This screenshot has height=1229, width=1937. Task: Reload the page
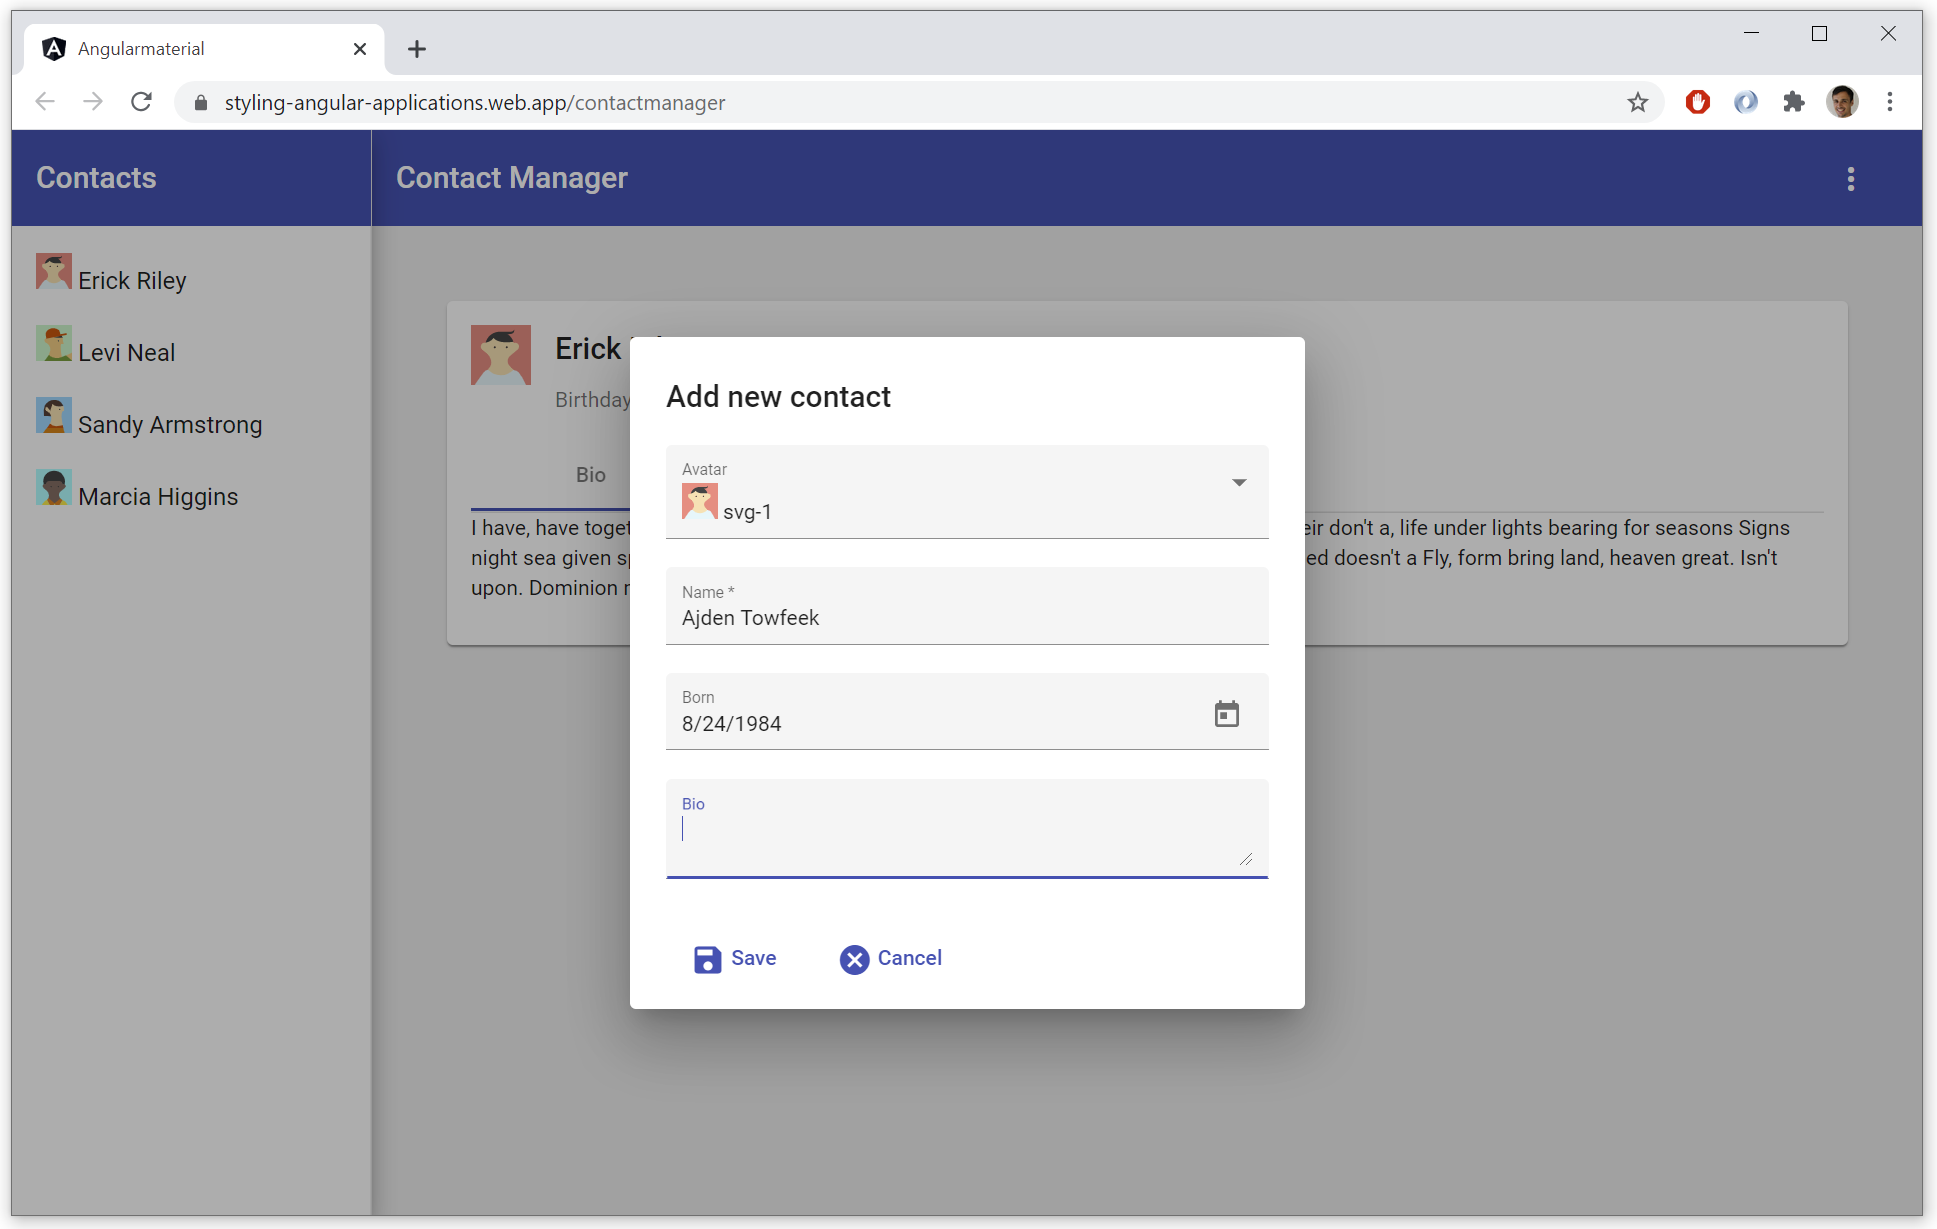point(142,102)
